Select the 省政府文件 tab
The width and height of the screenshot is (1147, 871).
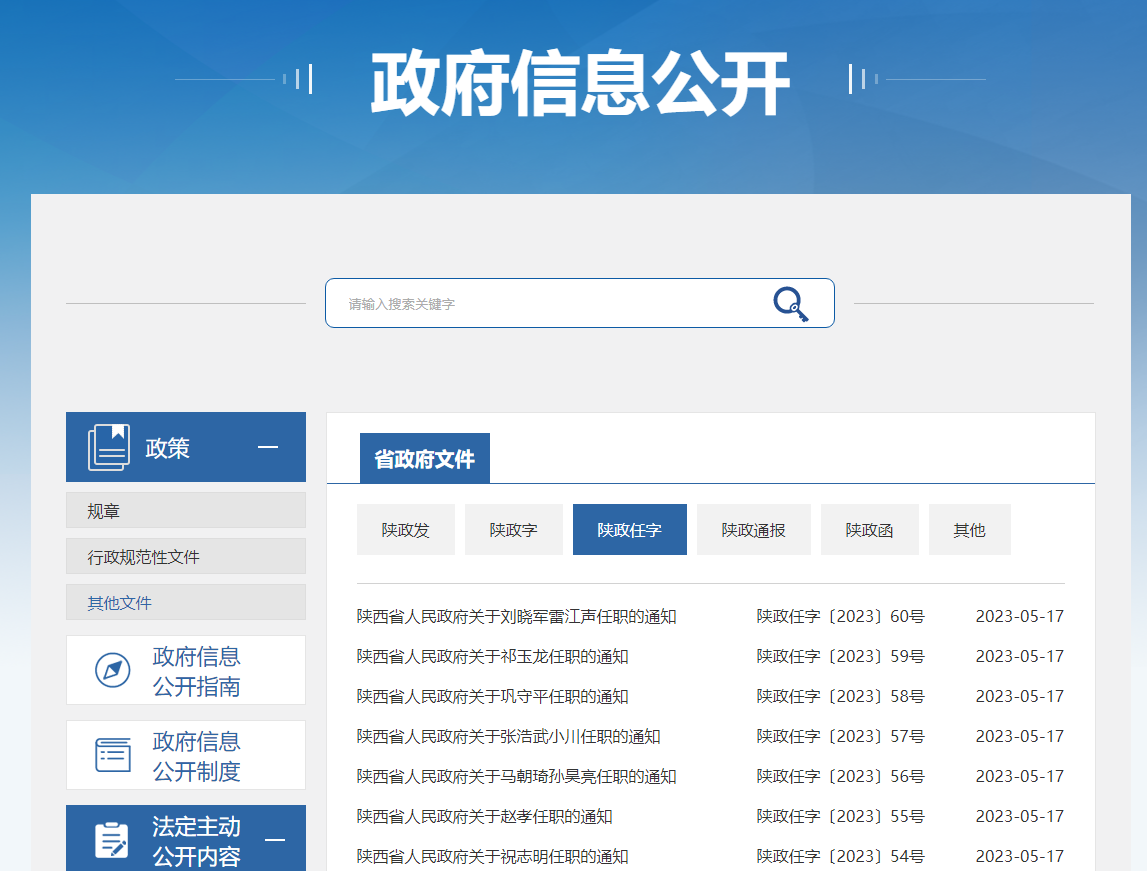point(424,459)
